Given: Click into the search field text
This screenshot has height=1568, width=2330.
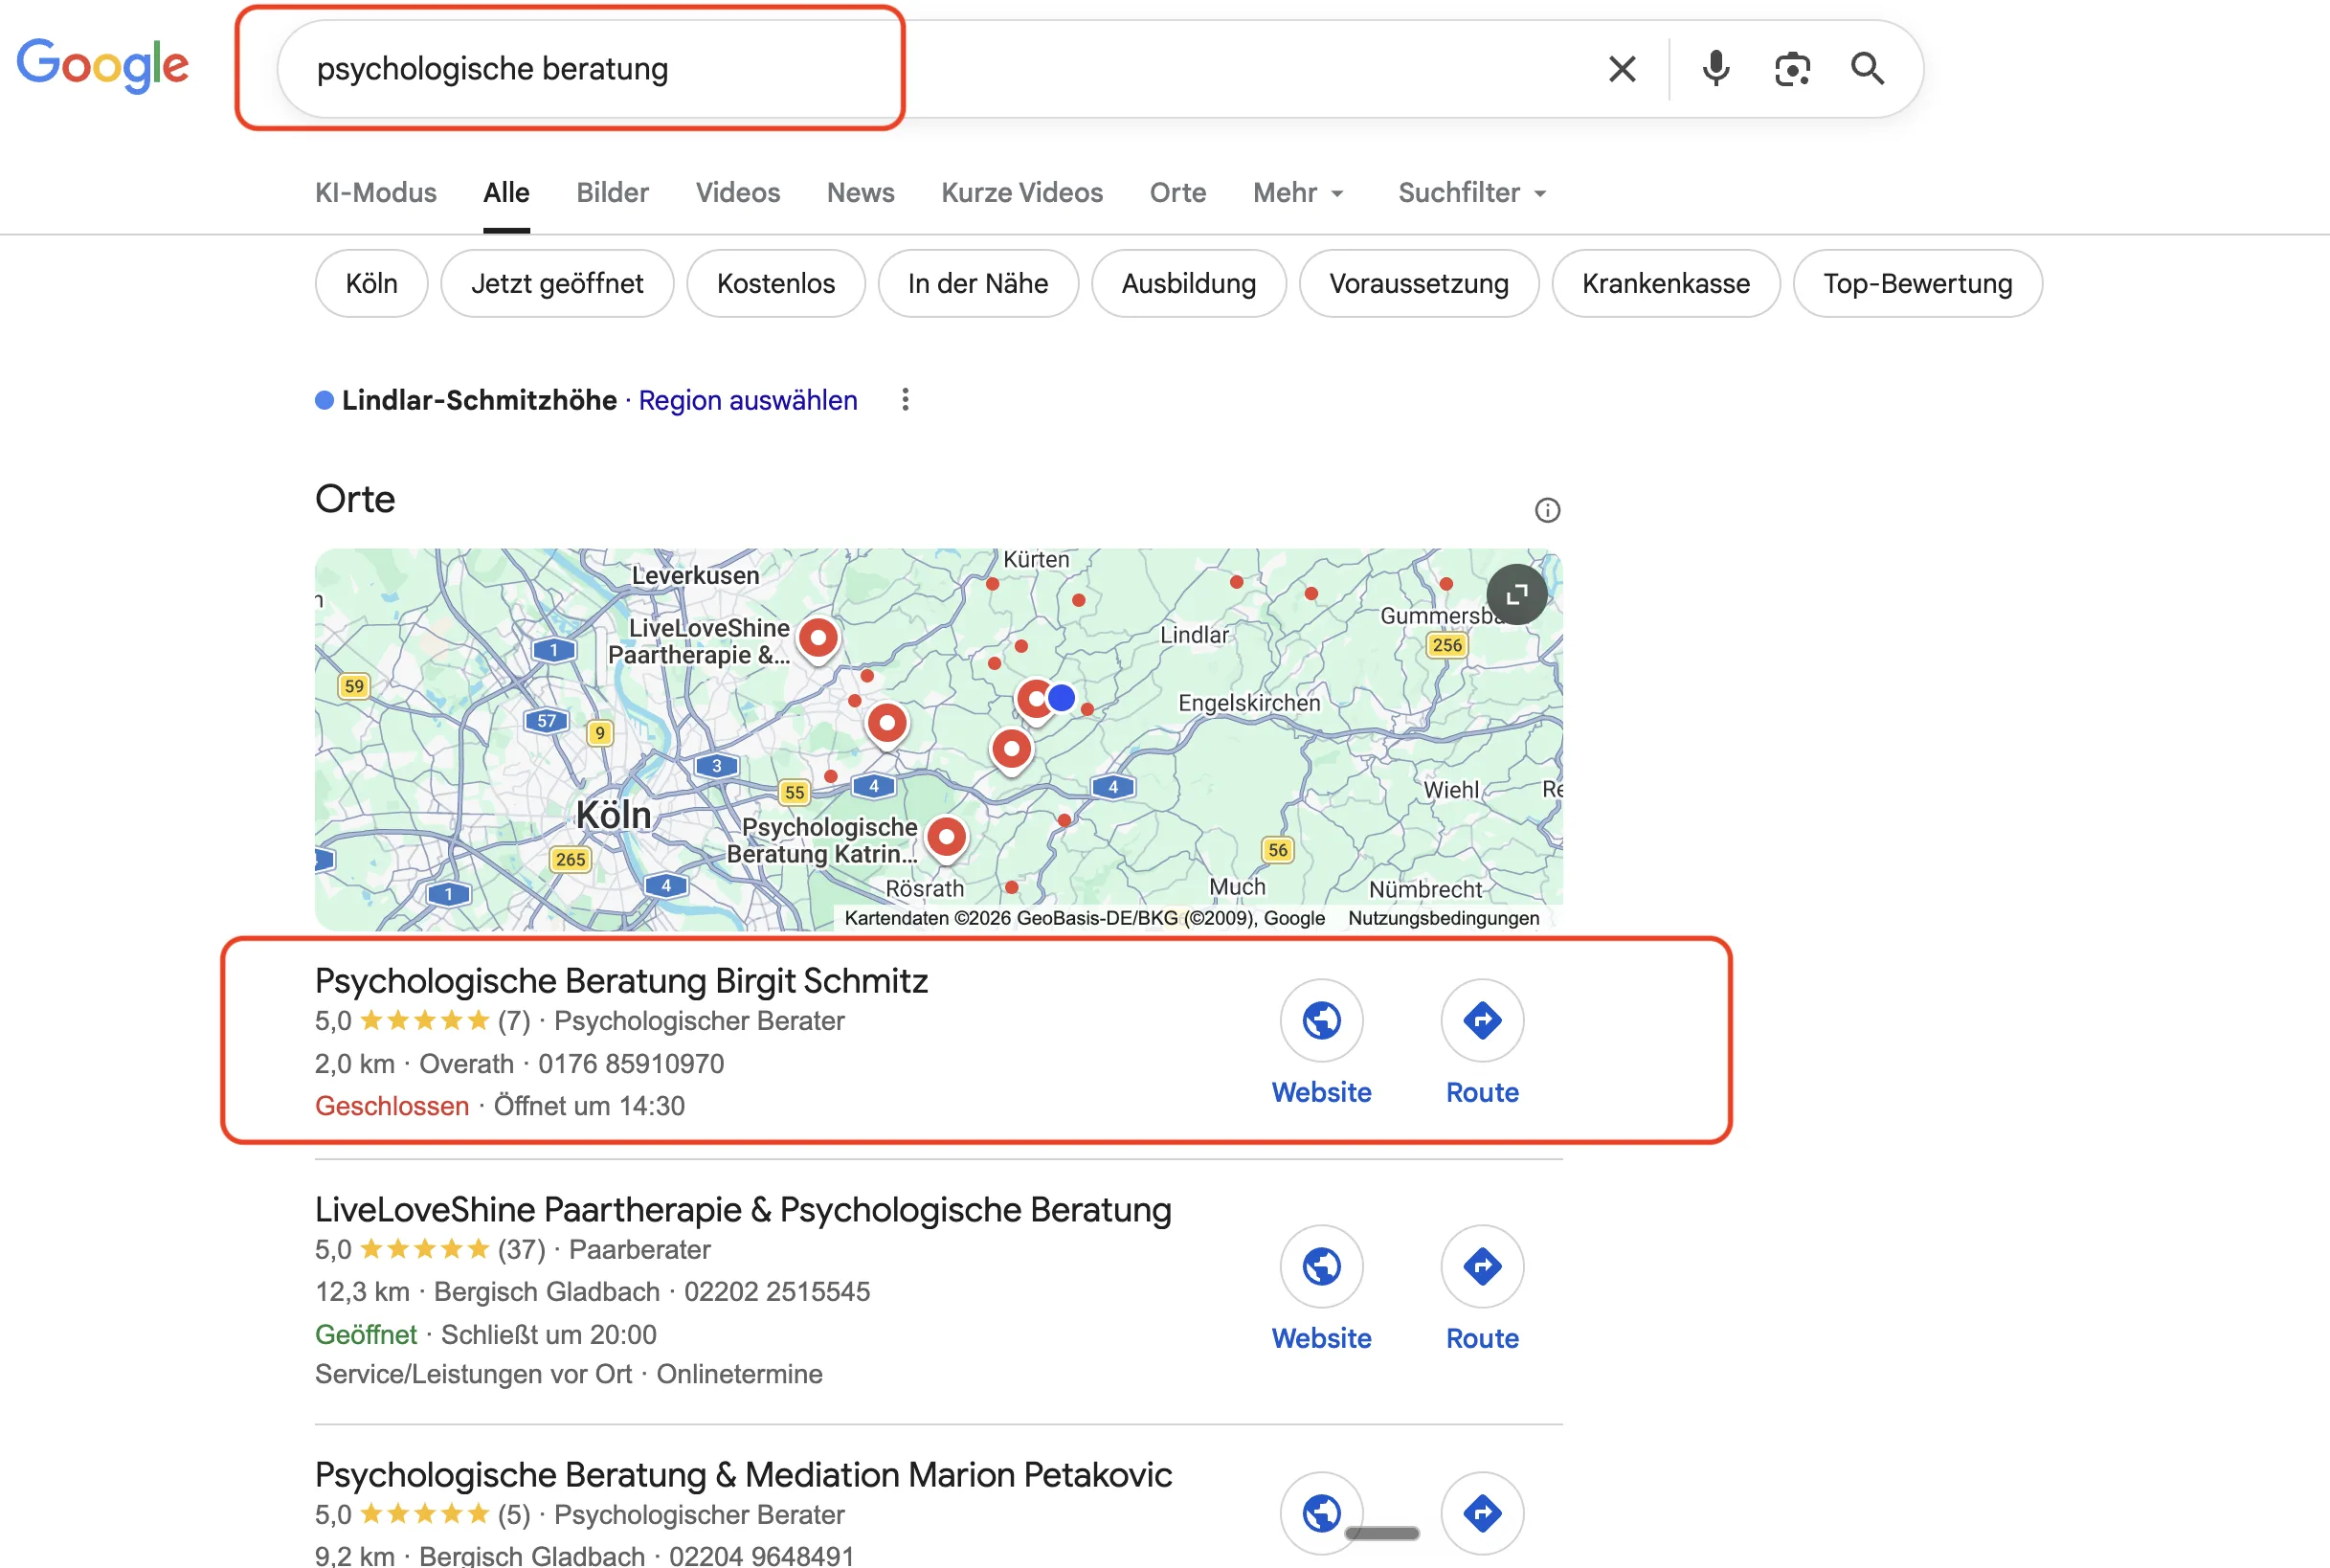Looking at the screenshot, I should 492,69.
